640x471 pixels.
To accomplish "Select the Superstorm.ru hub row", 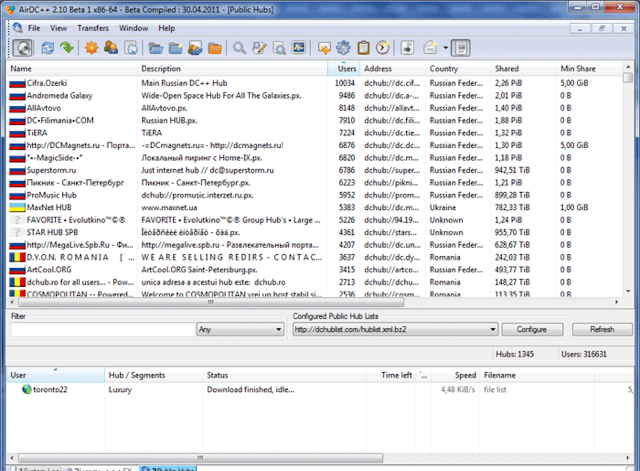I will (x=315, y=170).
